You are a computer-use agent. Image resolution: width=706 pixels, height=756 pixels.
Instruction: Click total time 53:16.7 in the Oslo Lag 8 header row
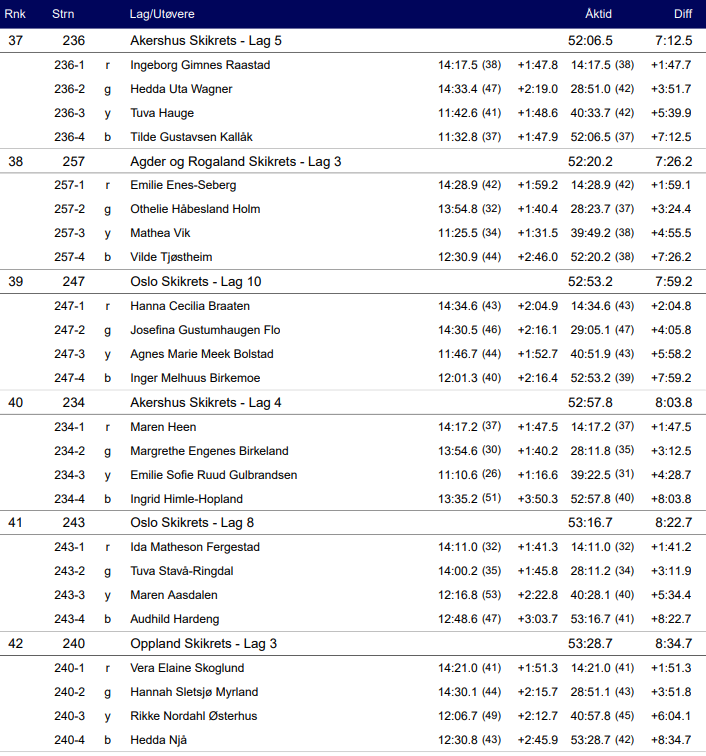point(590,523)
